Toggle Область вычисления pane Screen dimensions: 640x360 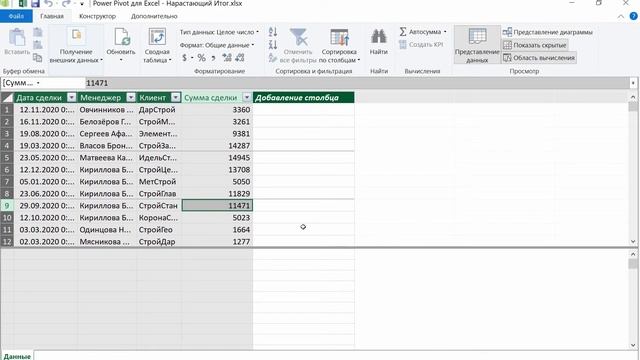[539, 58]
